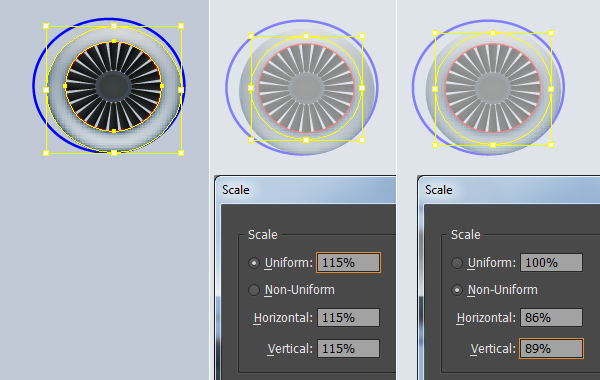Select Non-Uniform radio in right Scale dialog
Viewport: 600px width, 380px height.
[x=457, y=290]
